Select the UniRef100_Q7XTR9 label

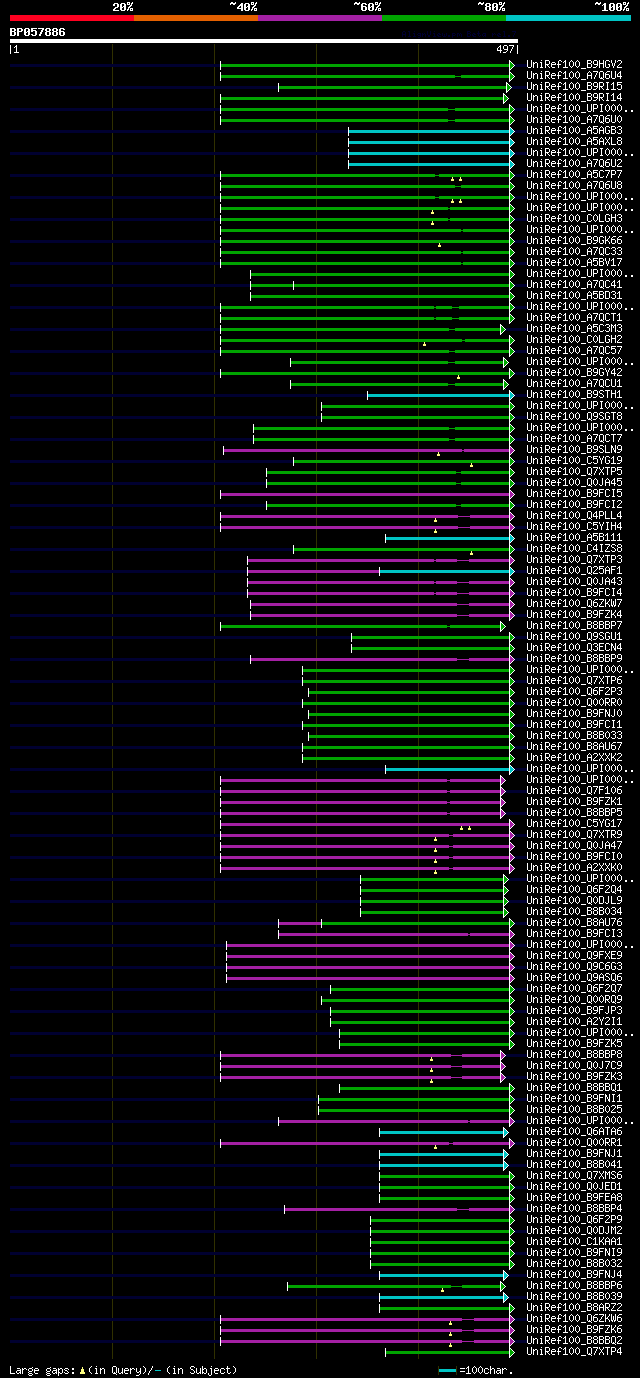pos(574,834)
